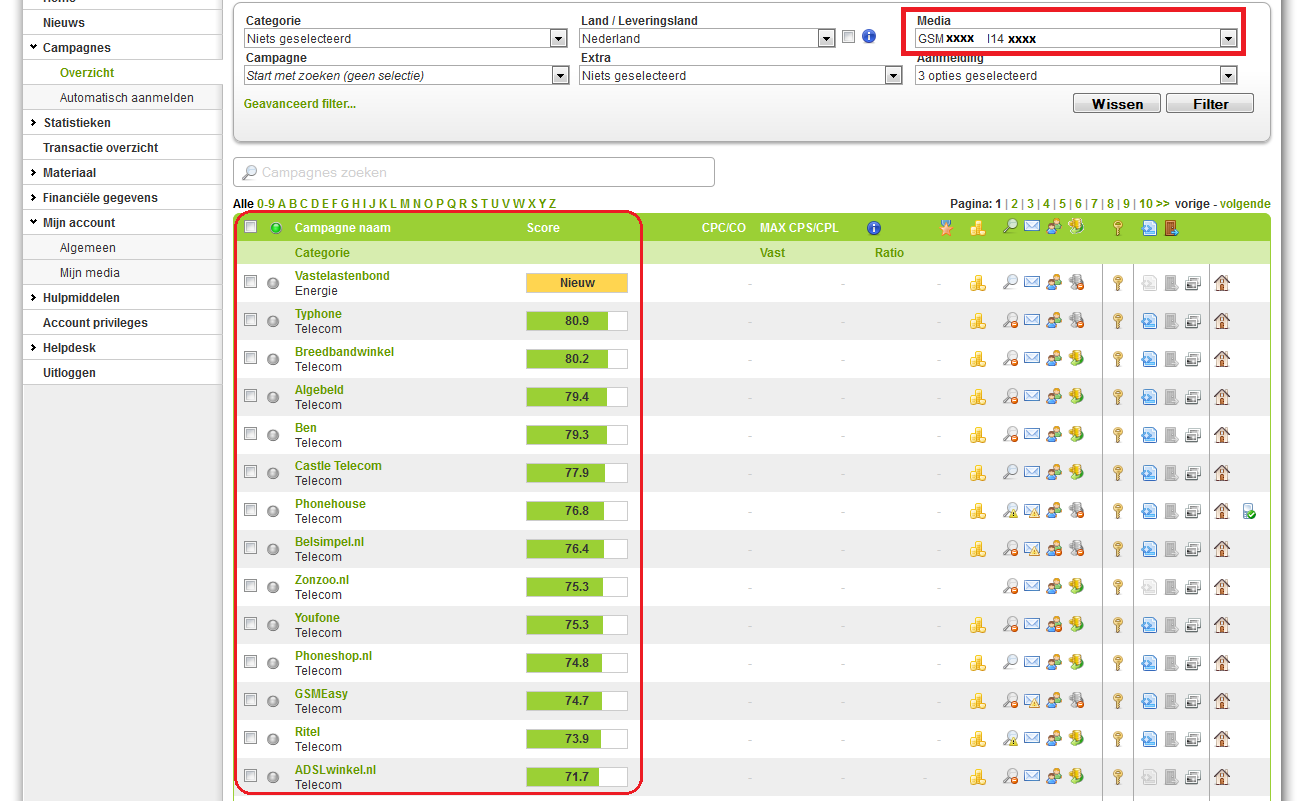Viewport: 1299px width, 801px height.
Task: Tick the Breedbandwinkel row checkbox
Action: click(250, 358)
